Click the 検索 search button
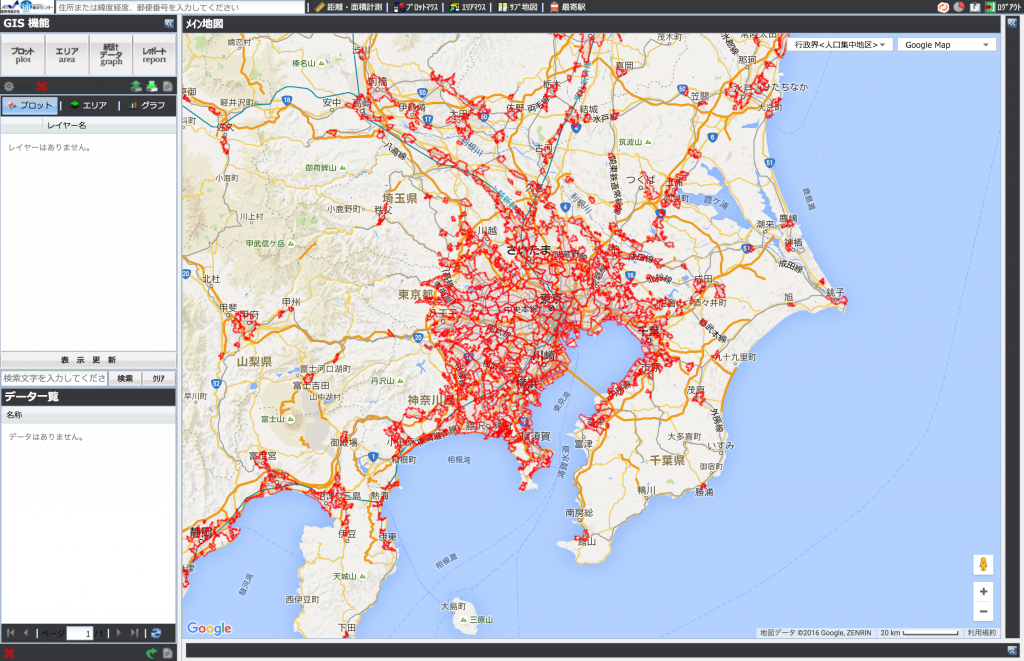This screenshot has height=661, width=1024. pyautogui.click(x=124, y=378)
